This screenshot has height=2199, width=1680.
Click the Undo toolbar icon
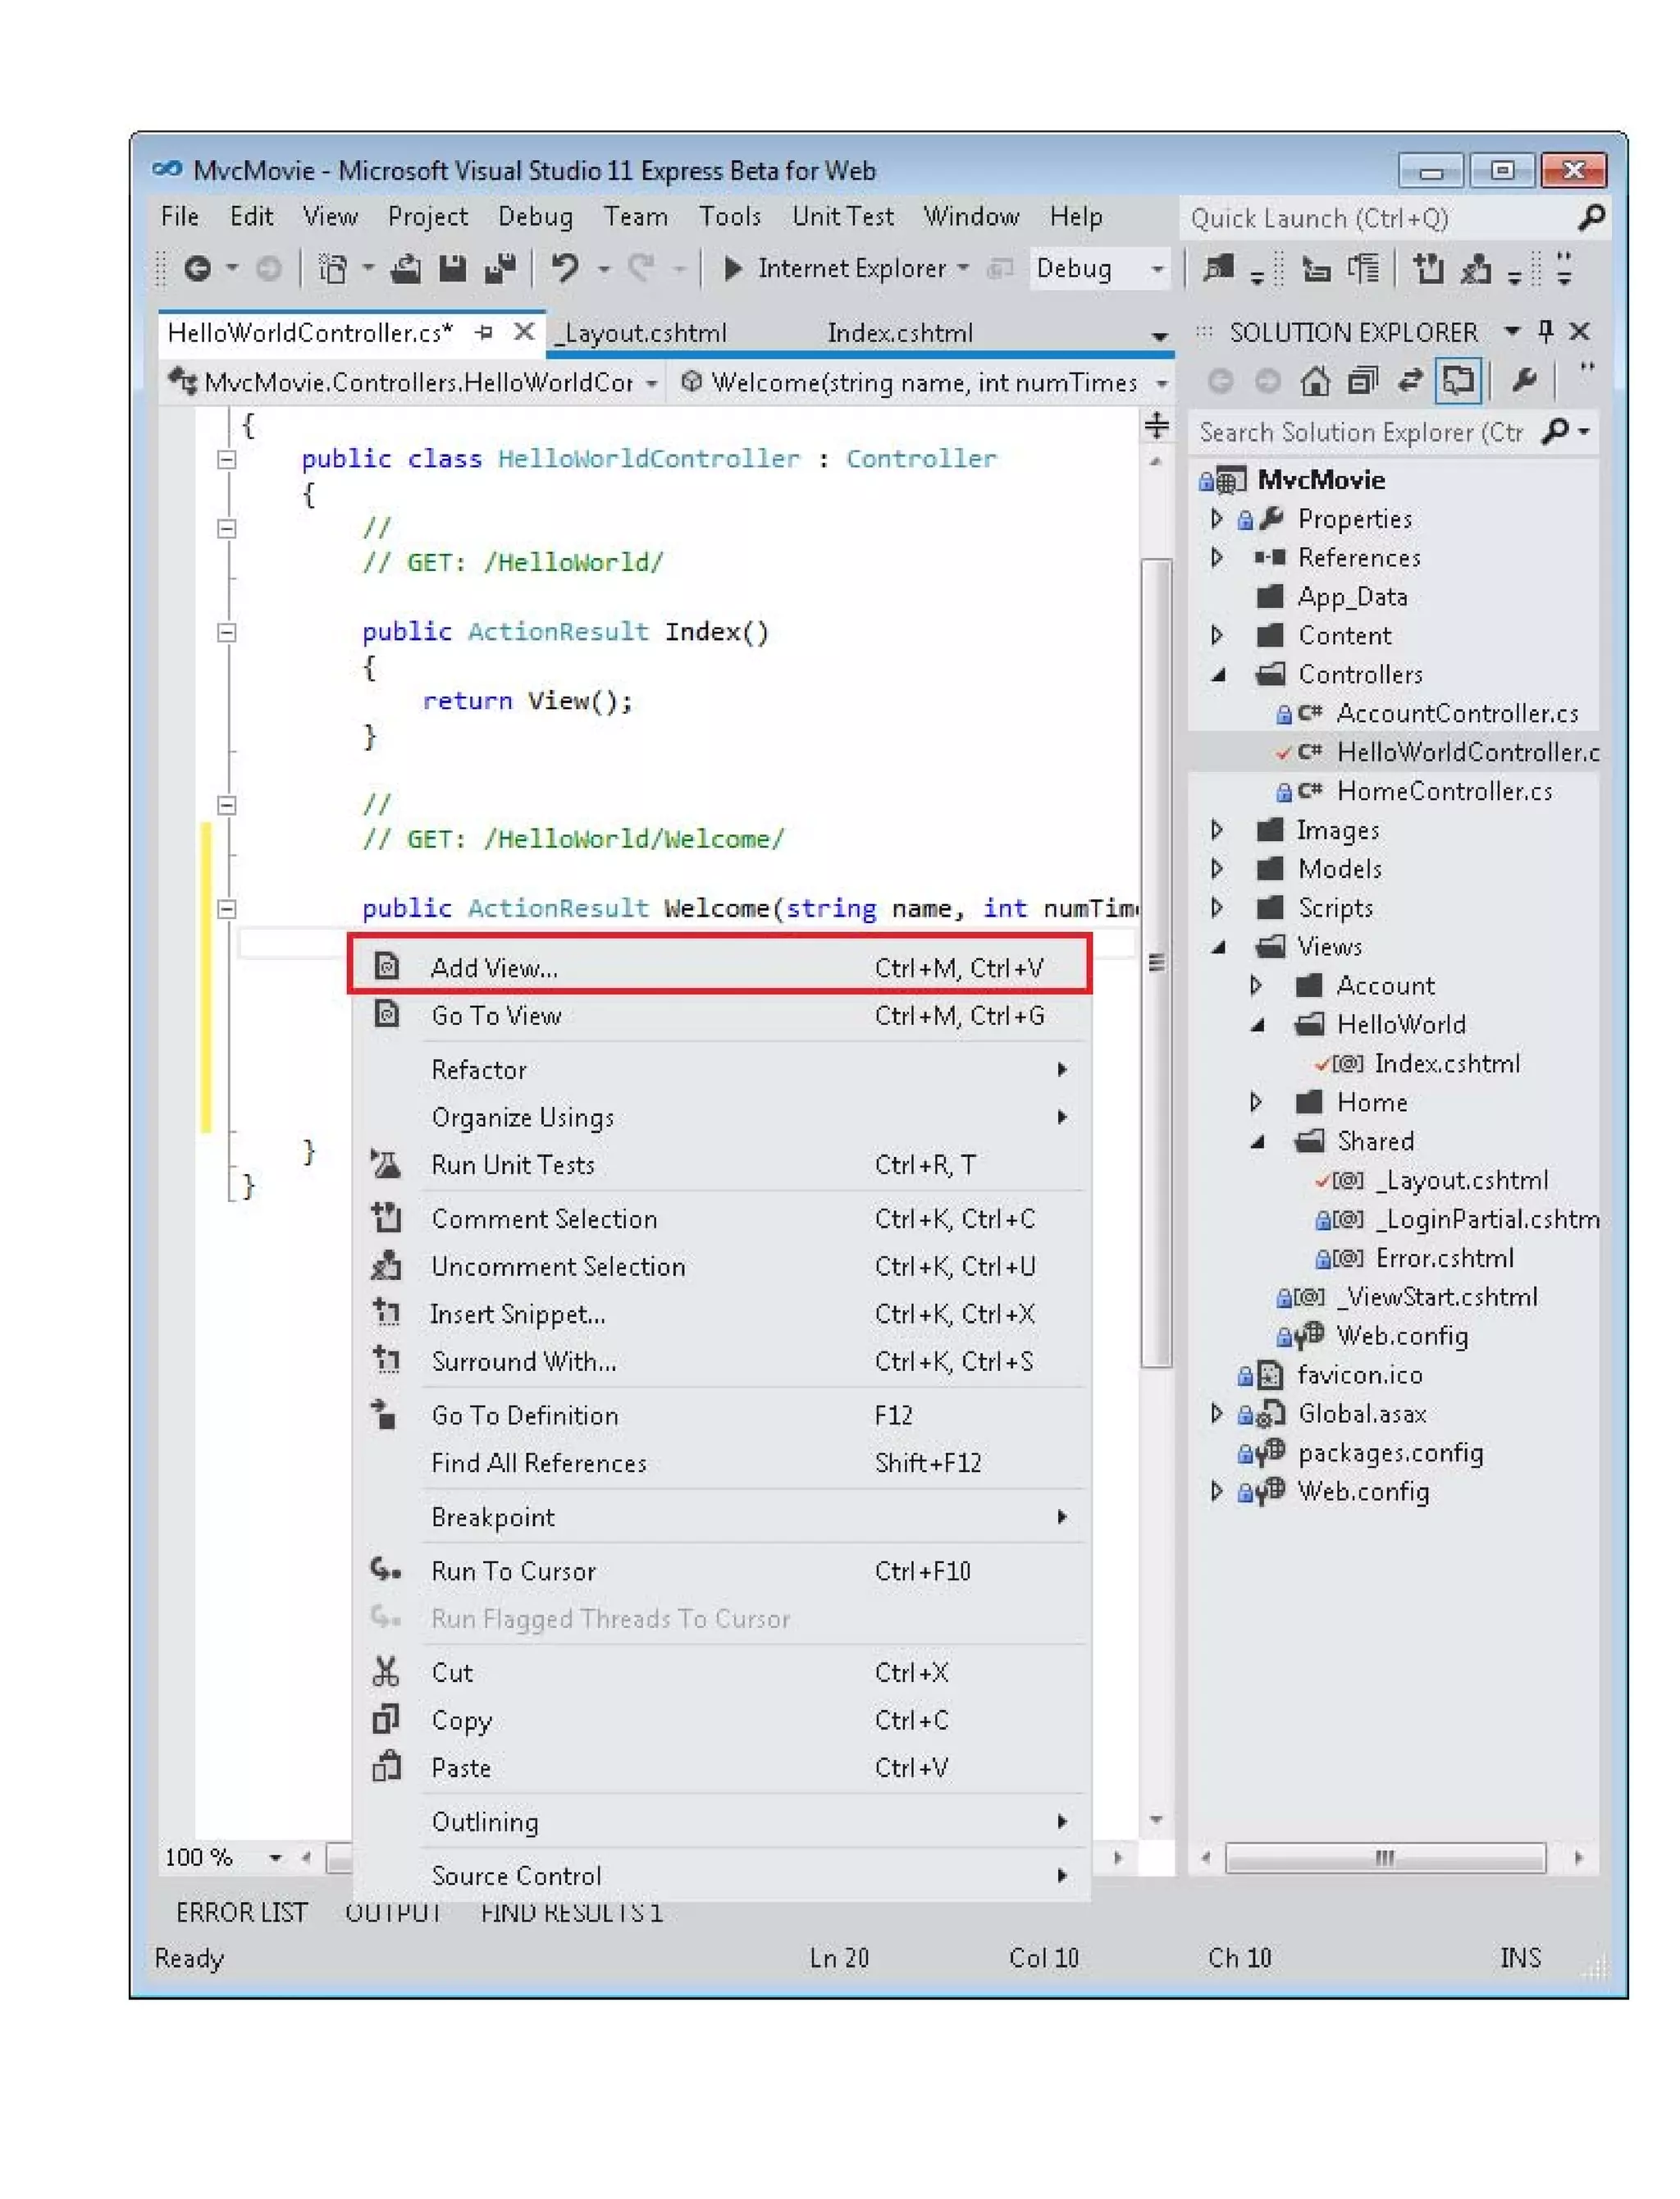(x=566, y=268)
